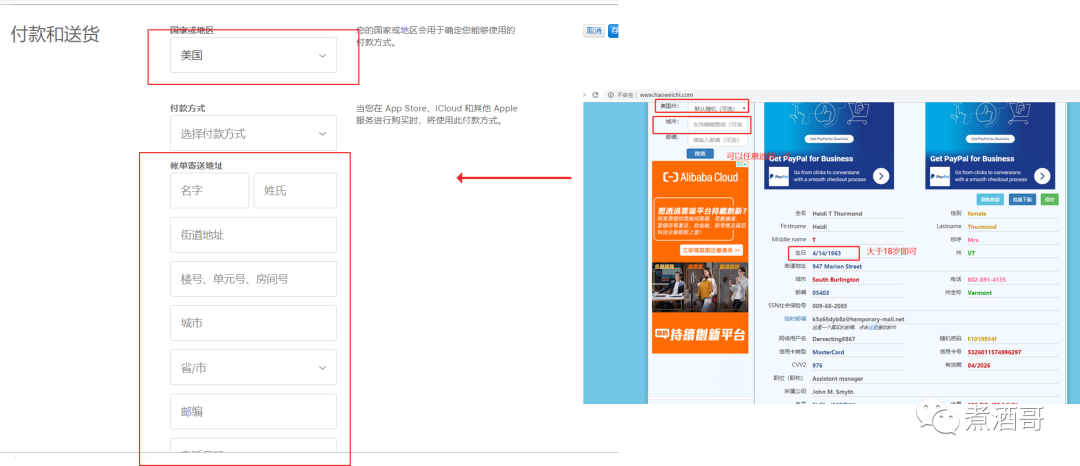Screen dimensions: 1080x466
Task: Click the 立即领取限定优惠券 coupon banner button
Action: 711,249
